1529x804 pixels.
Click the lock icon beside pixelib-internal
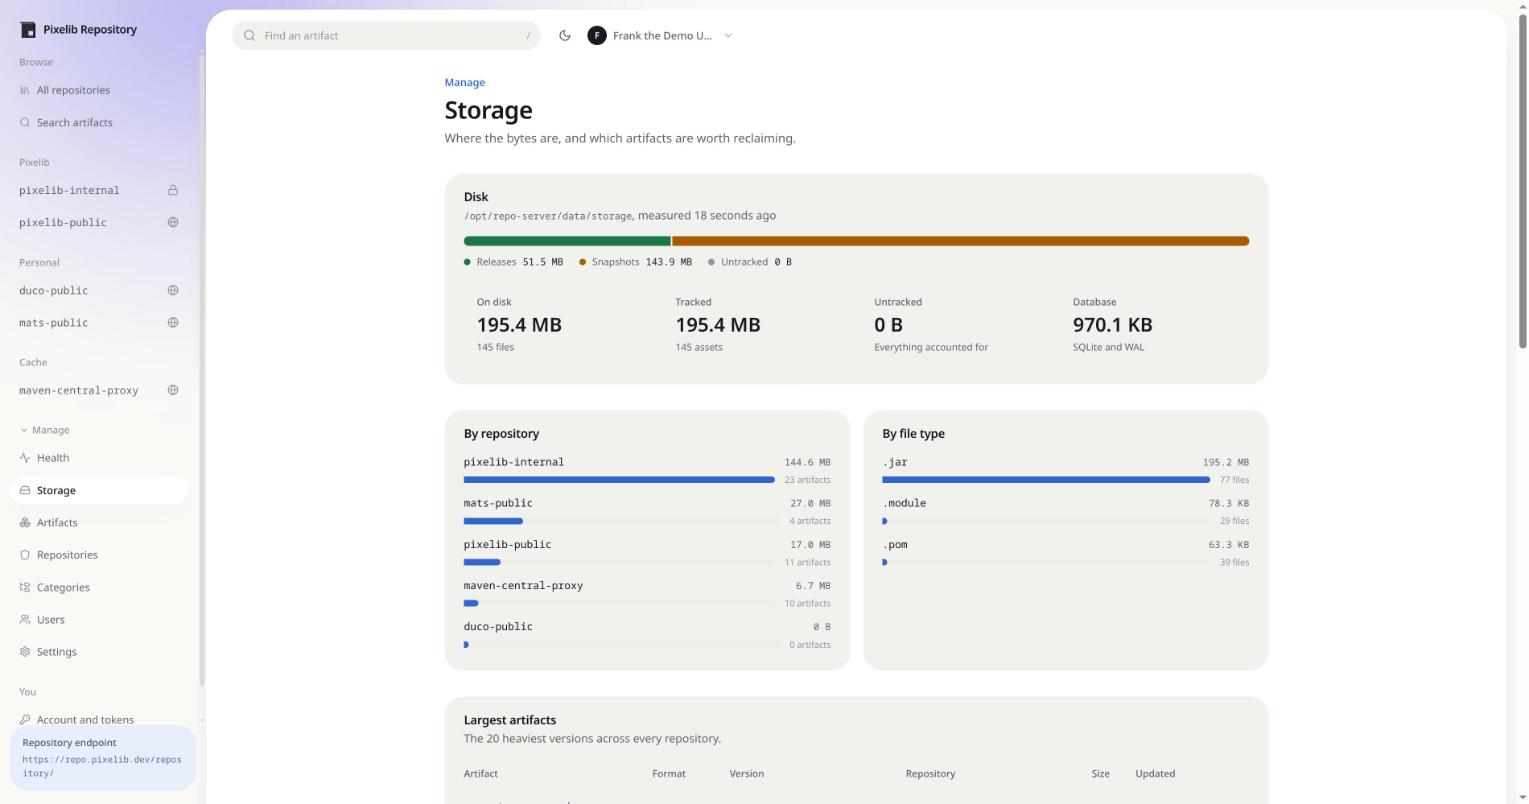(173, 190)
